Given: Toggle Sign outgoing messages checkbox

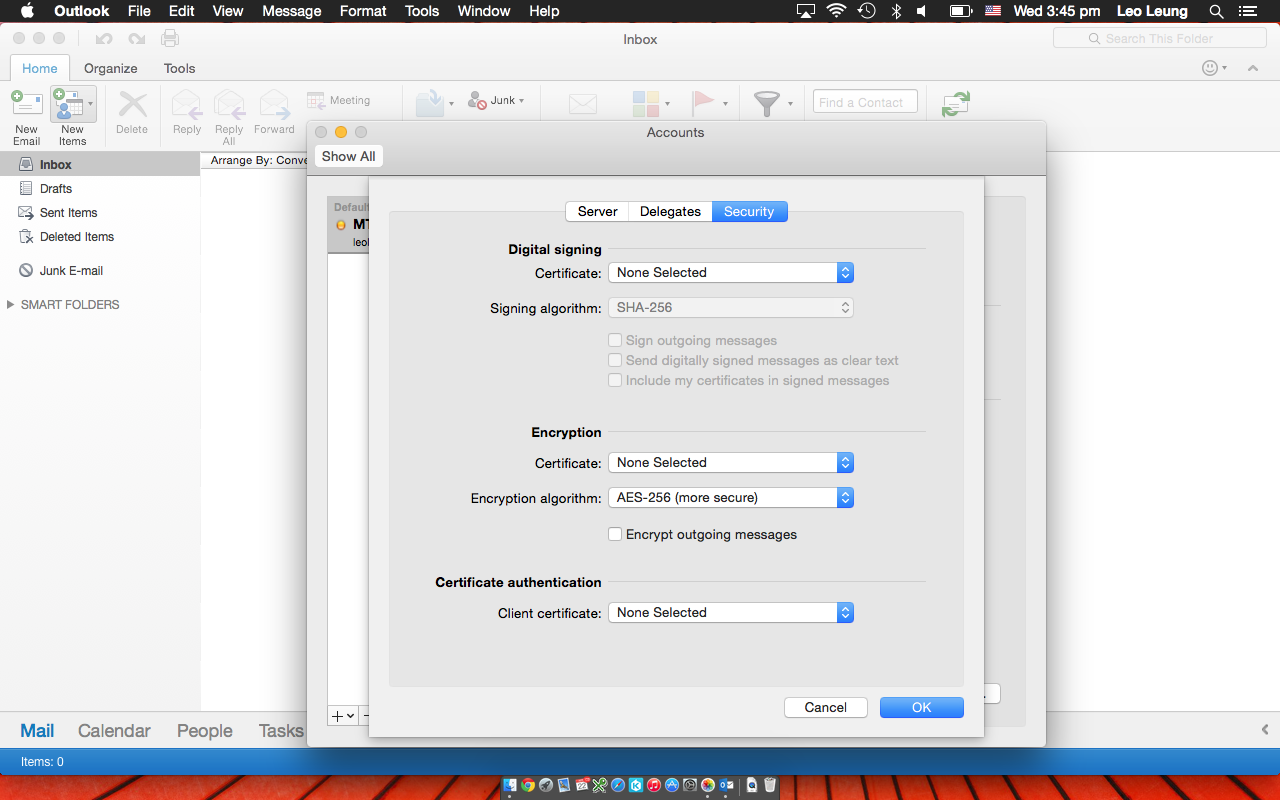Looking at the screenshot, I should click(x=615, y=340).
